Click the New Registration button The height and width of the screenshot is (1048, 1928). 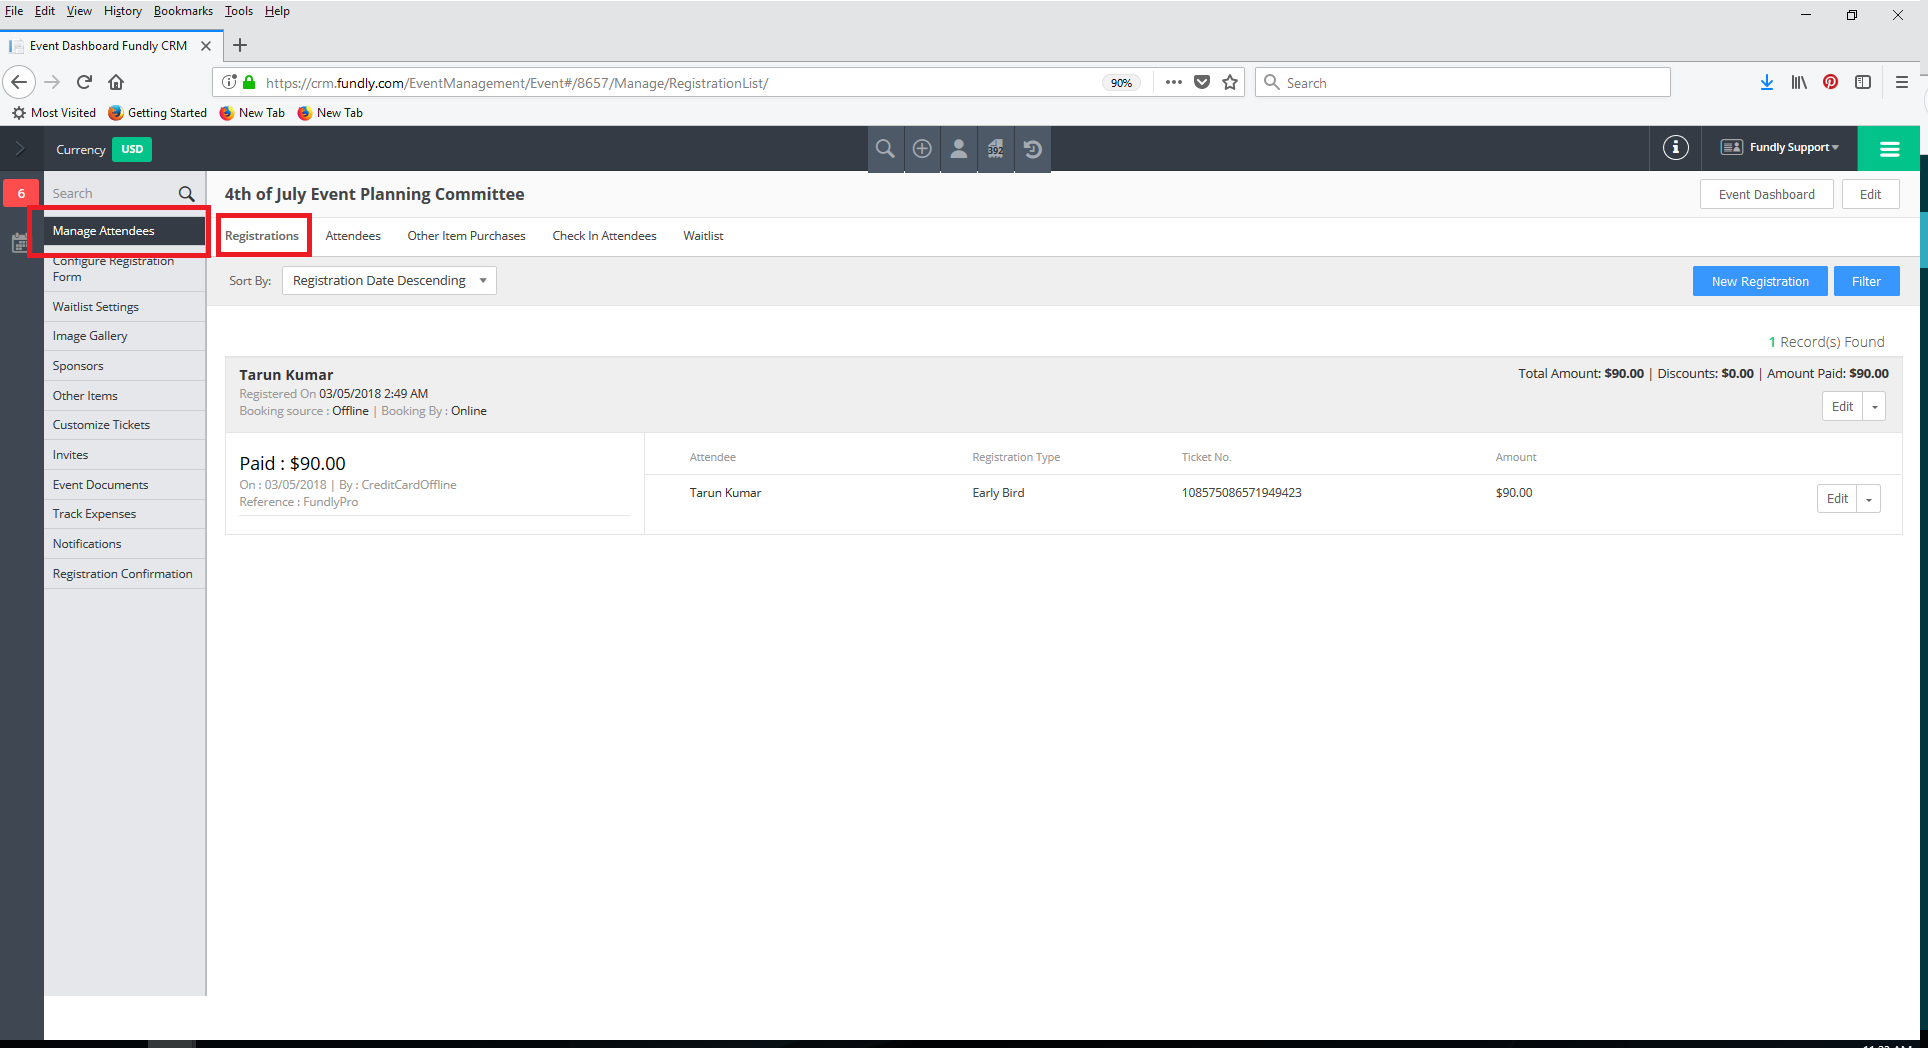(1759, 281)
